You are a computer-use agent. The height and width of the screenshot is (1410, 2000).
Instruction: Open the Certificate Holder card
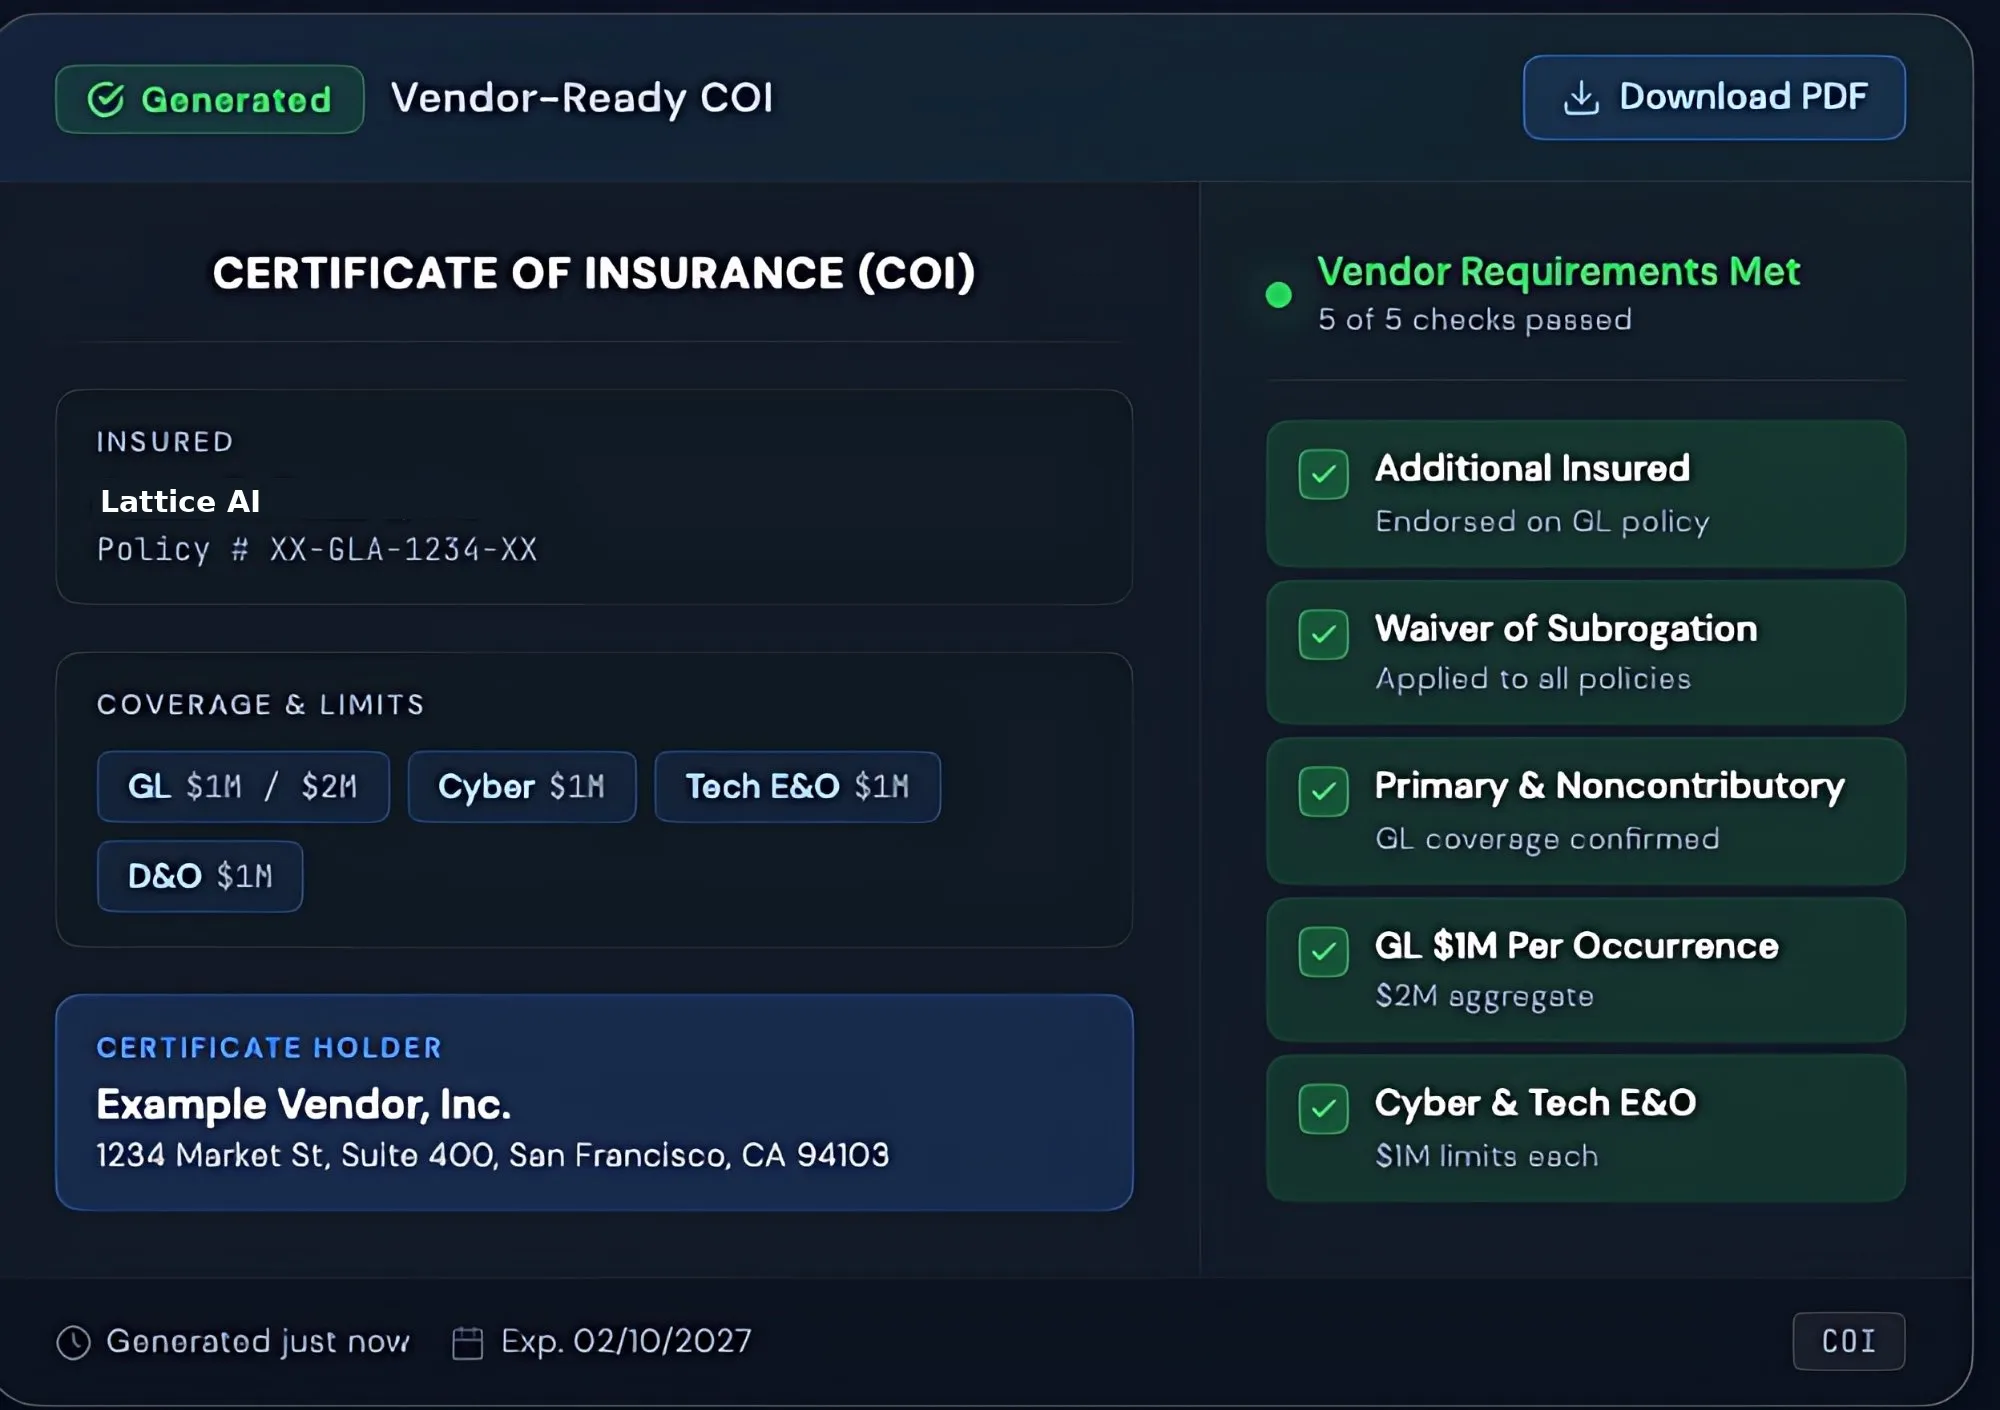(594, 1102)
